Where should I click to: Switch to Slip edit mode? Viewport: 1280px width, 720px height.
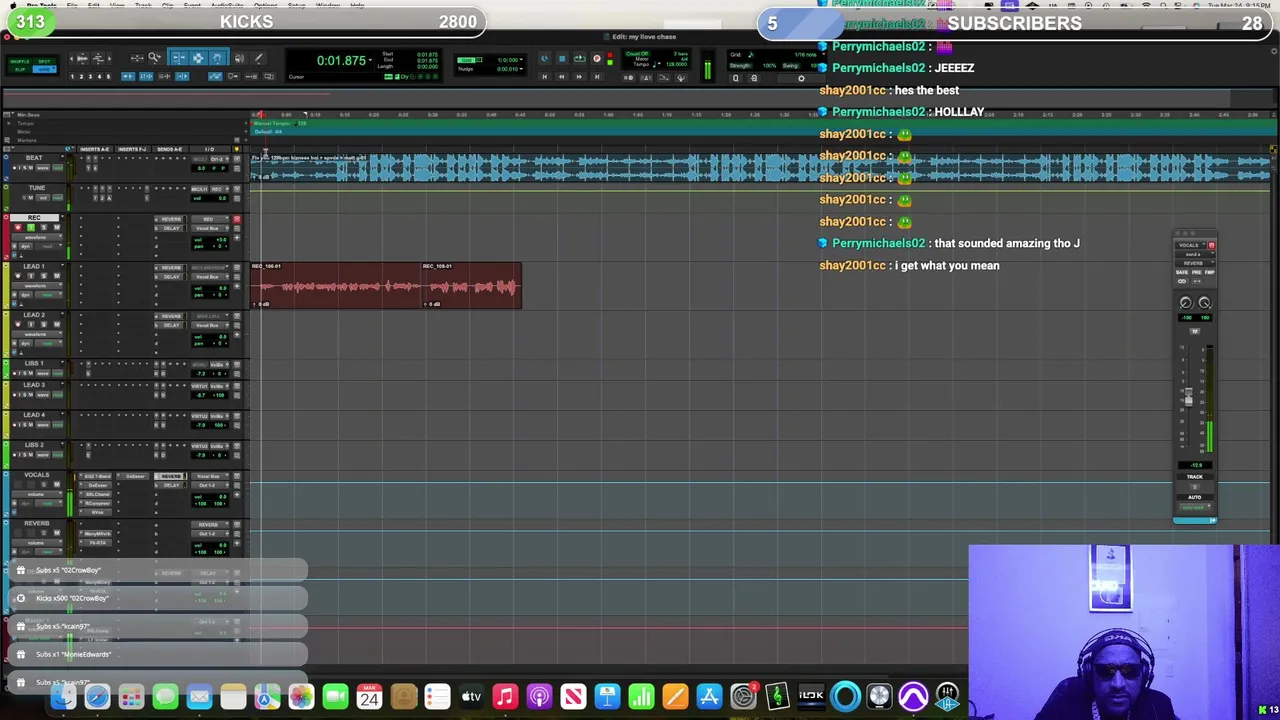click(x=20, y=70)
